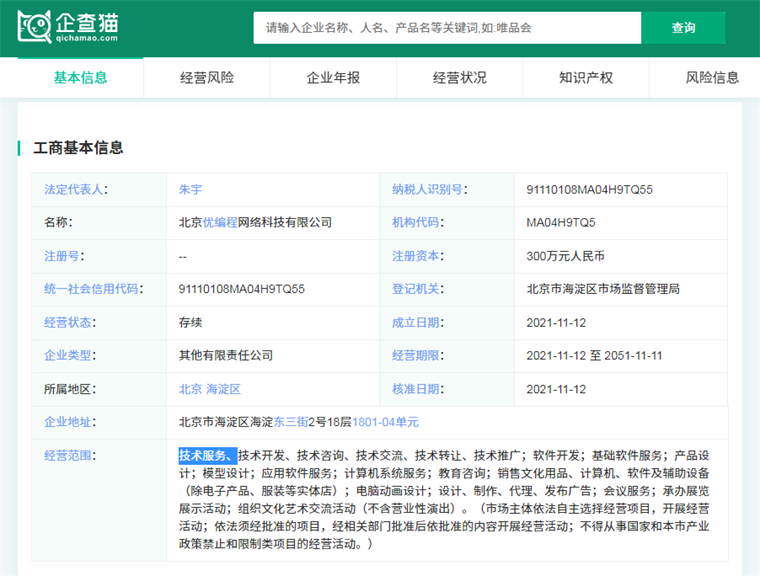Click the 其他有限责任公司 company type value
Viewport: 760px width, 576px height.
[x=226, y=355]
